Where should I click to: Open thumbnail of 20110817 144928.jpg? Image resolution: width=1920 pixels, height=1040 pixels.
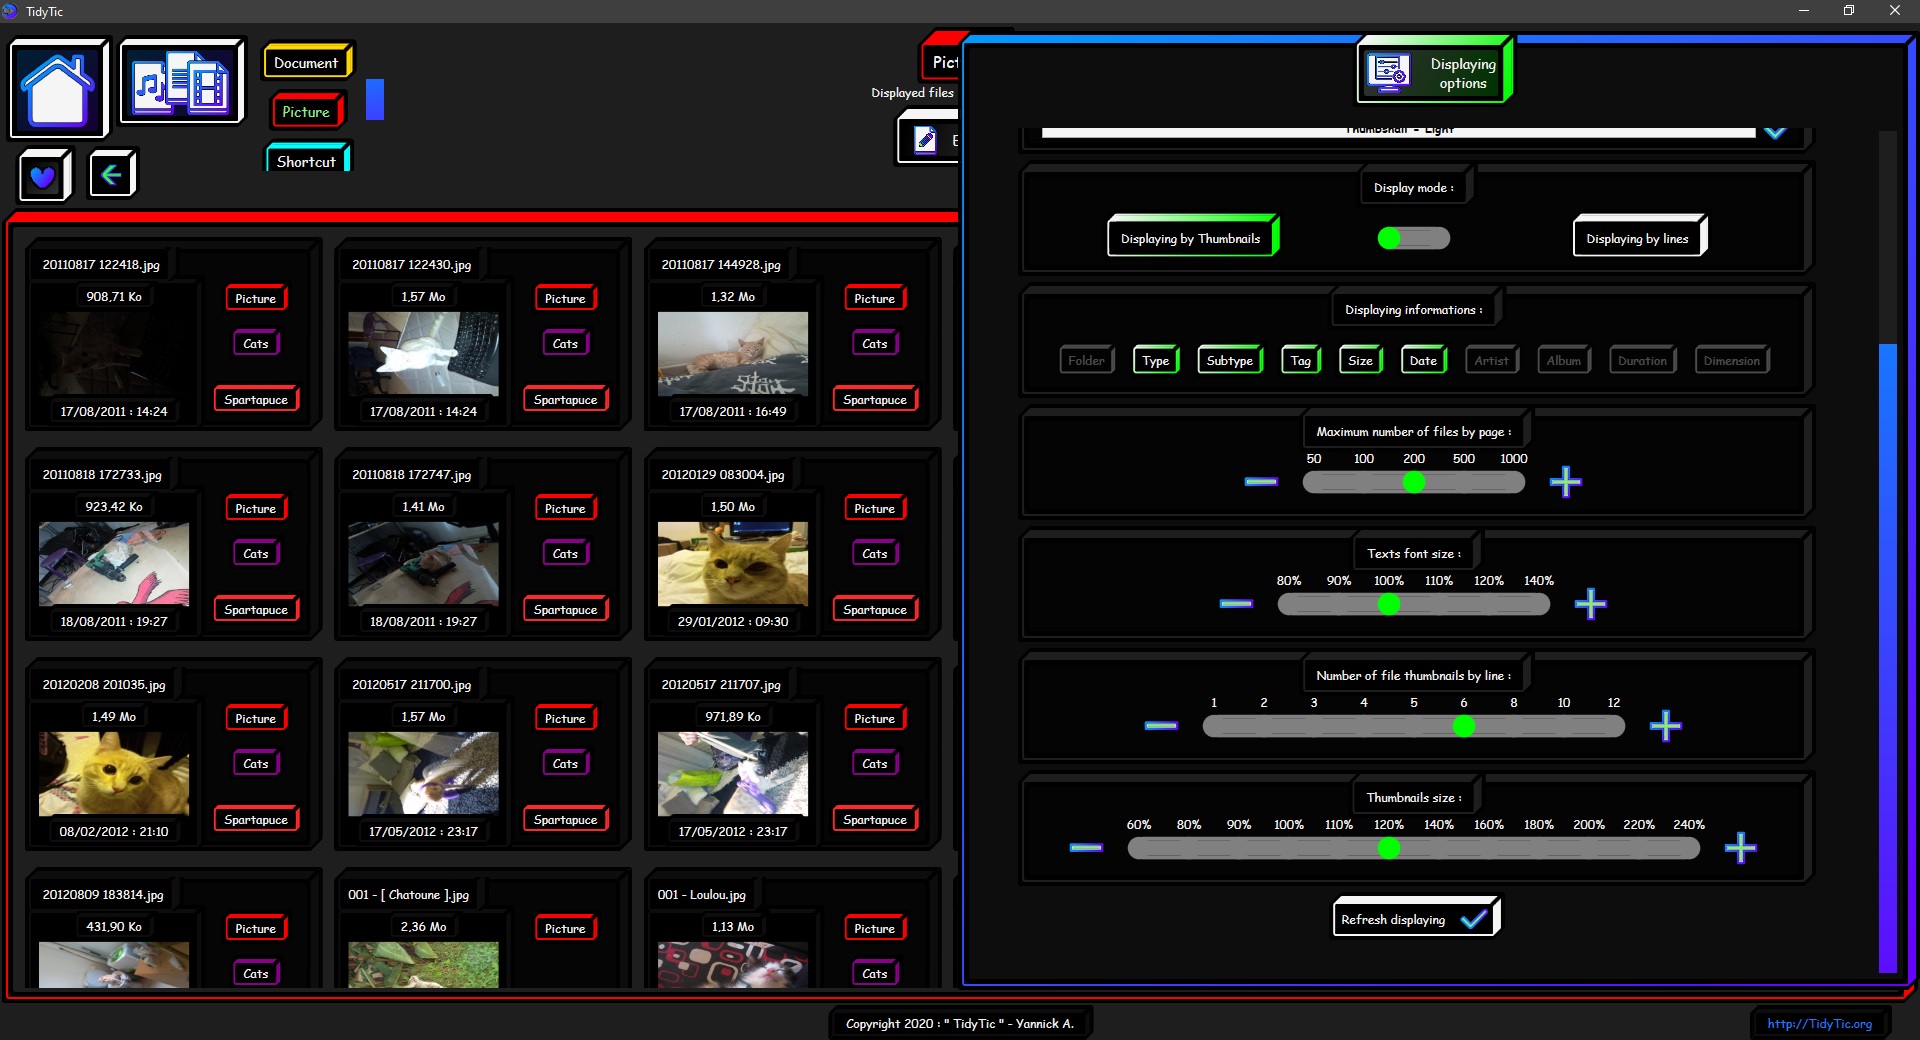733,354
